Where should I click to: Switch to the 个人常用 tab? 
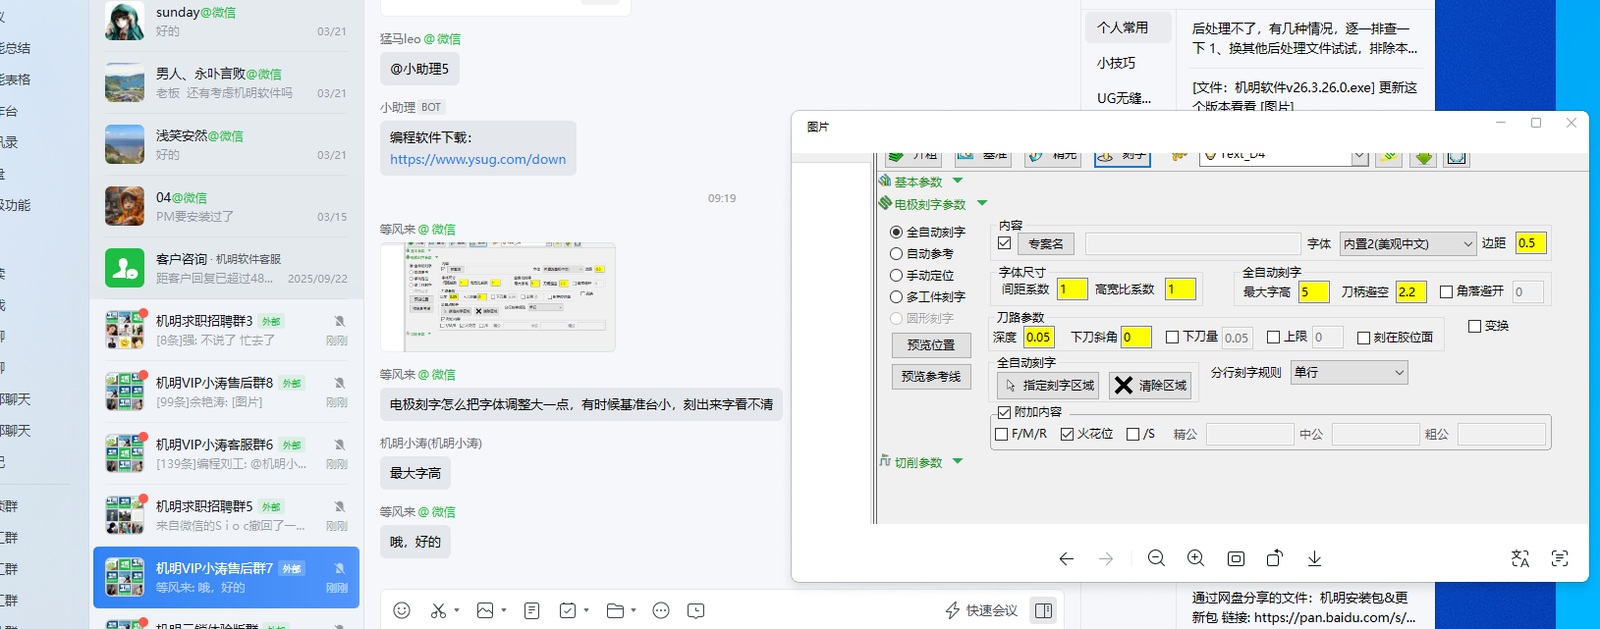[x=1129, y=28]
